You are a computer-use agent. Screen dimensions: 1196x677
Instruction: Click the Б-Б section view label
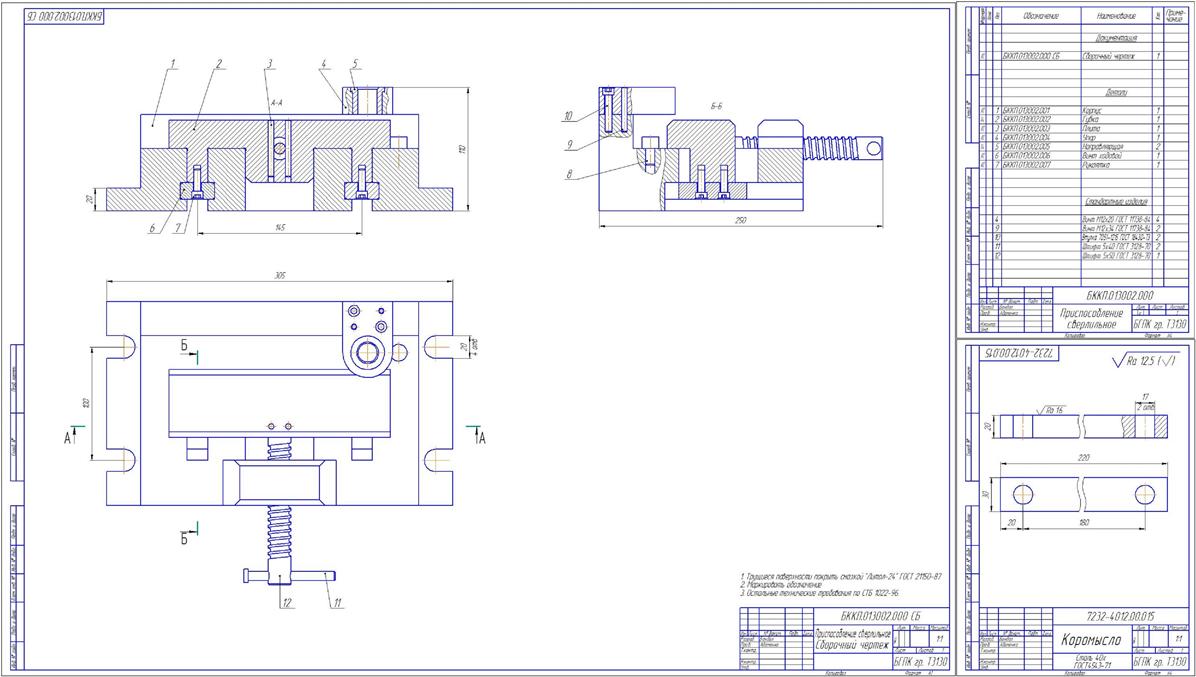point(715,107)
